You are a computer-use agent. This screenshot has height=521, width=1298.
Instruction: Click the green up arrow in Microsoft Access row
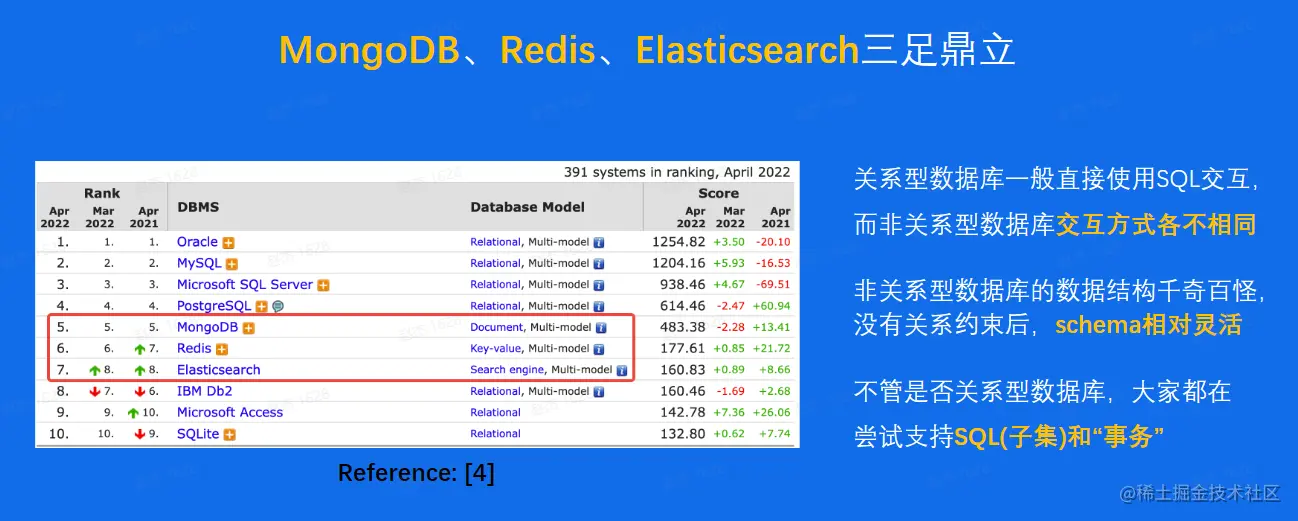(133, 413)
